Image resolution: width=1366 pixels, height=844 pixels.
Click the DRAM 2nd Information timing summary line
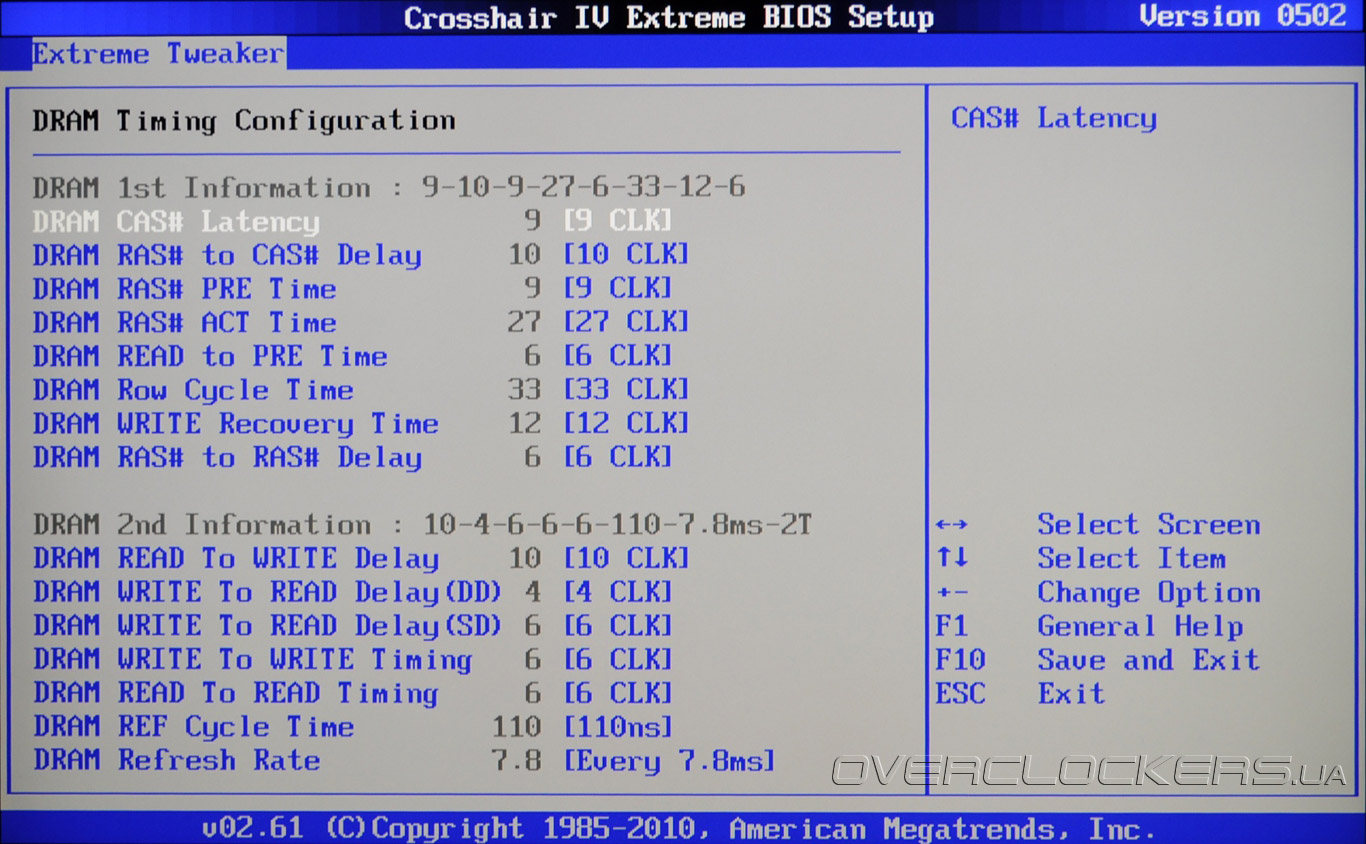(422, 525)
